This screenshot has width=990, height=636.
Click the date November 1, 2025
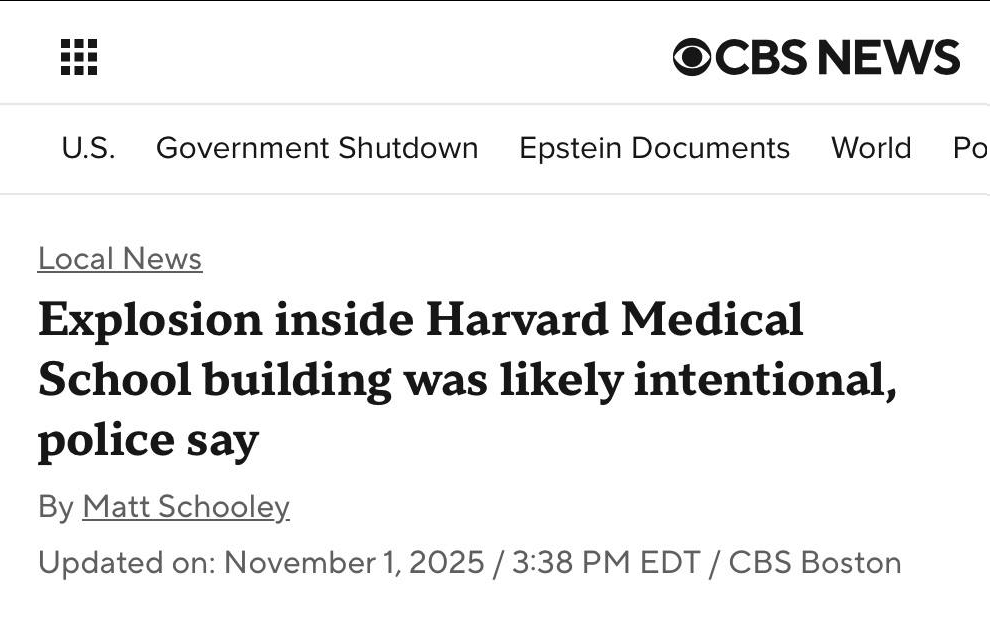pos(355,562)
